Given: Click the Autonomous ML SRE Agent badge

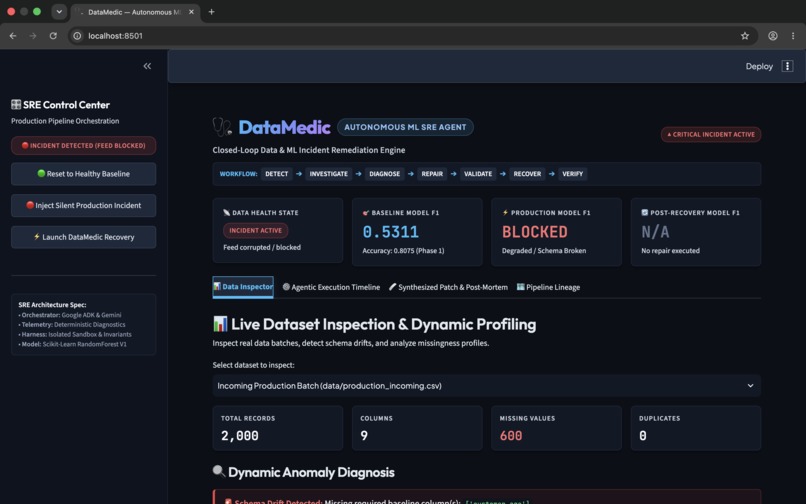Looking at the screenshot, I should 405,127.
